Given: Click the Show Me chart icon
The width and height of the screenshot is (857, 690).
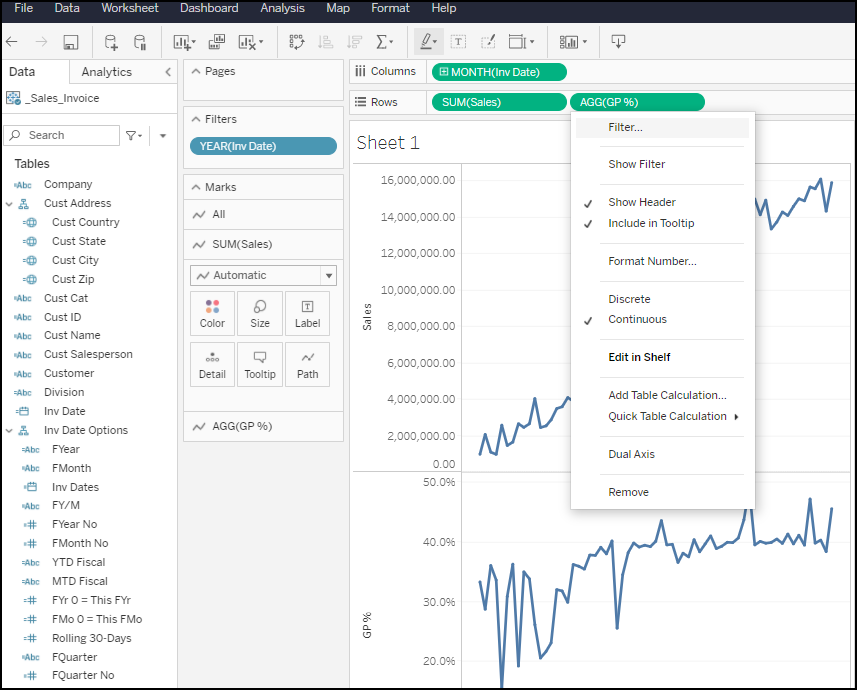Looking at the screenshot, I should pyautogui.click(x=569, y=42).
